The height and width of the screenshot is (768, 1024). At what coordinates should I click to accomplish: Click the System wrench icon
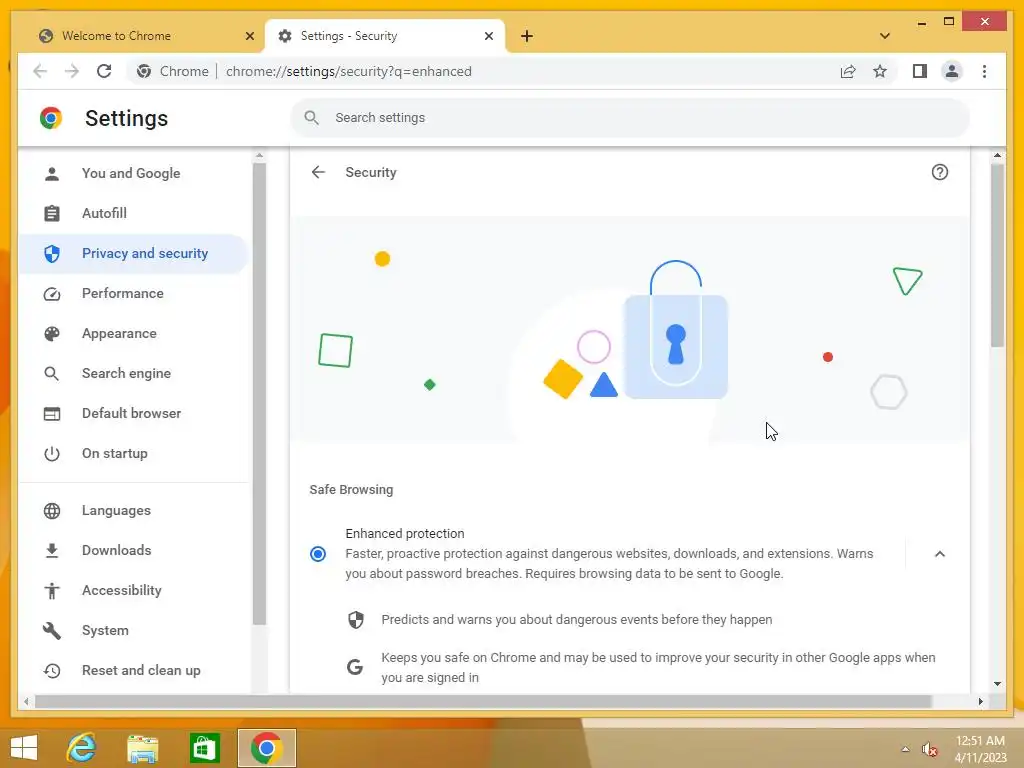point(52,630)
